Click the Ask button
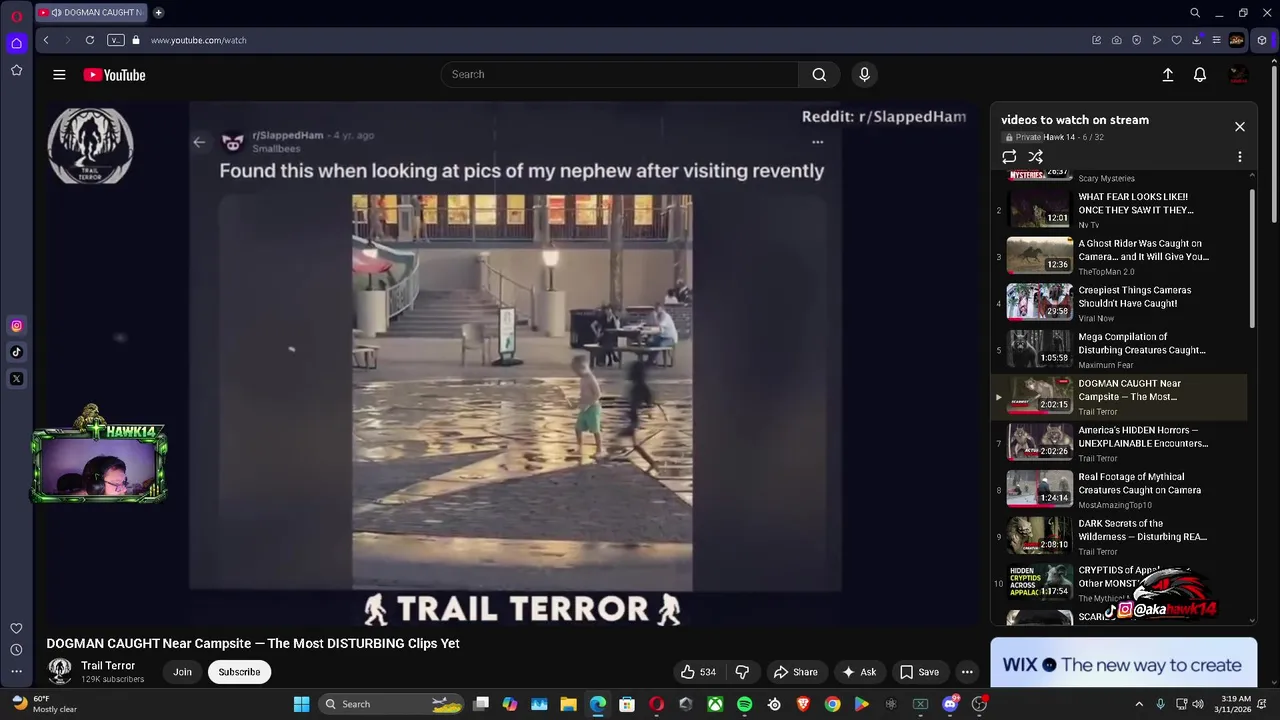 [x=859, y=672]
